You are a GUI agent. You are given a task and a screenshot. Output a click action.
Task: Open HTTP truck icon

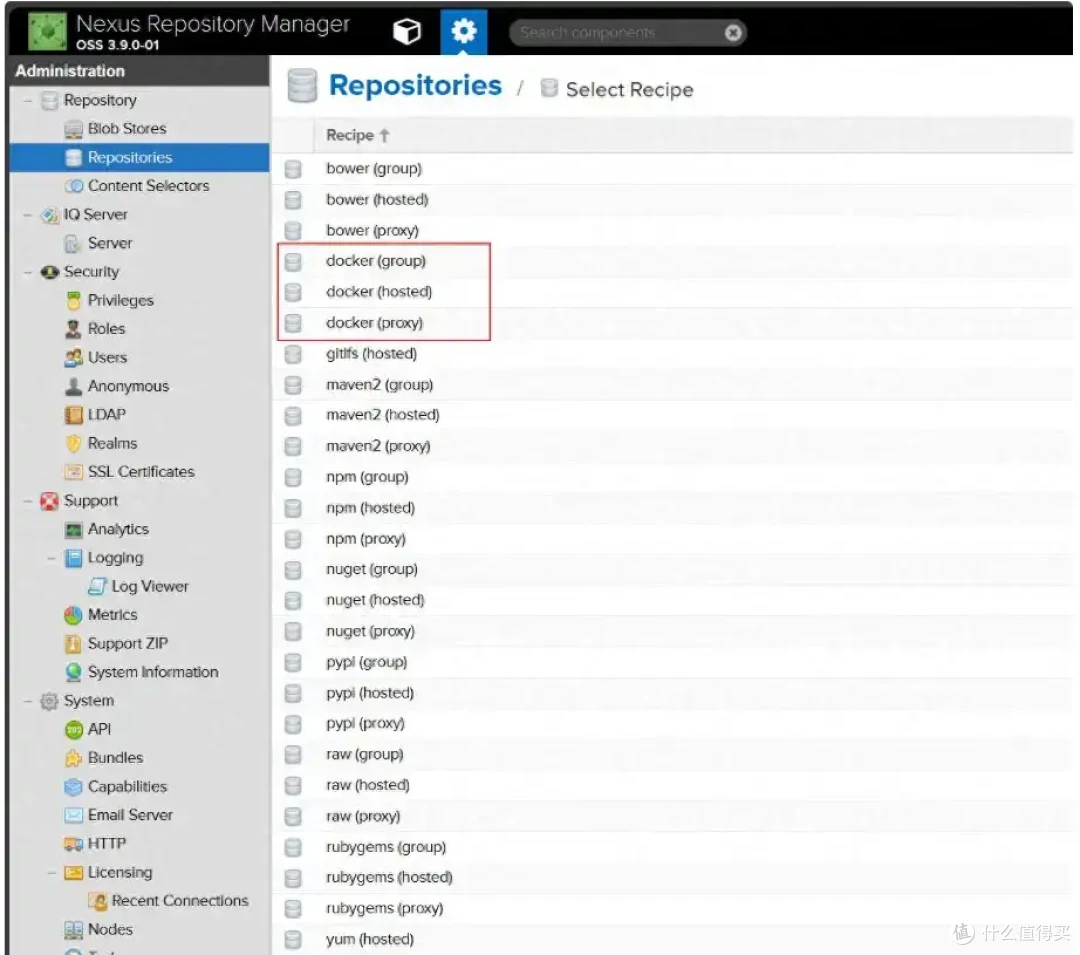pyautogui.click(x=73, y=844)
